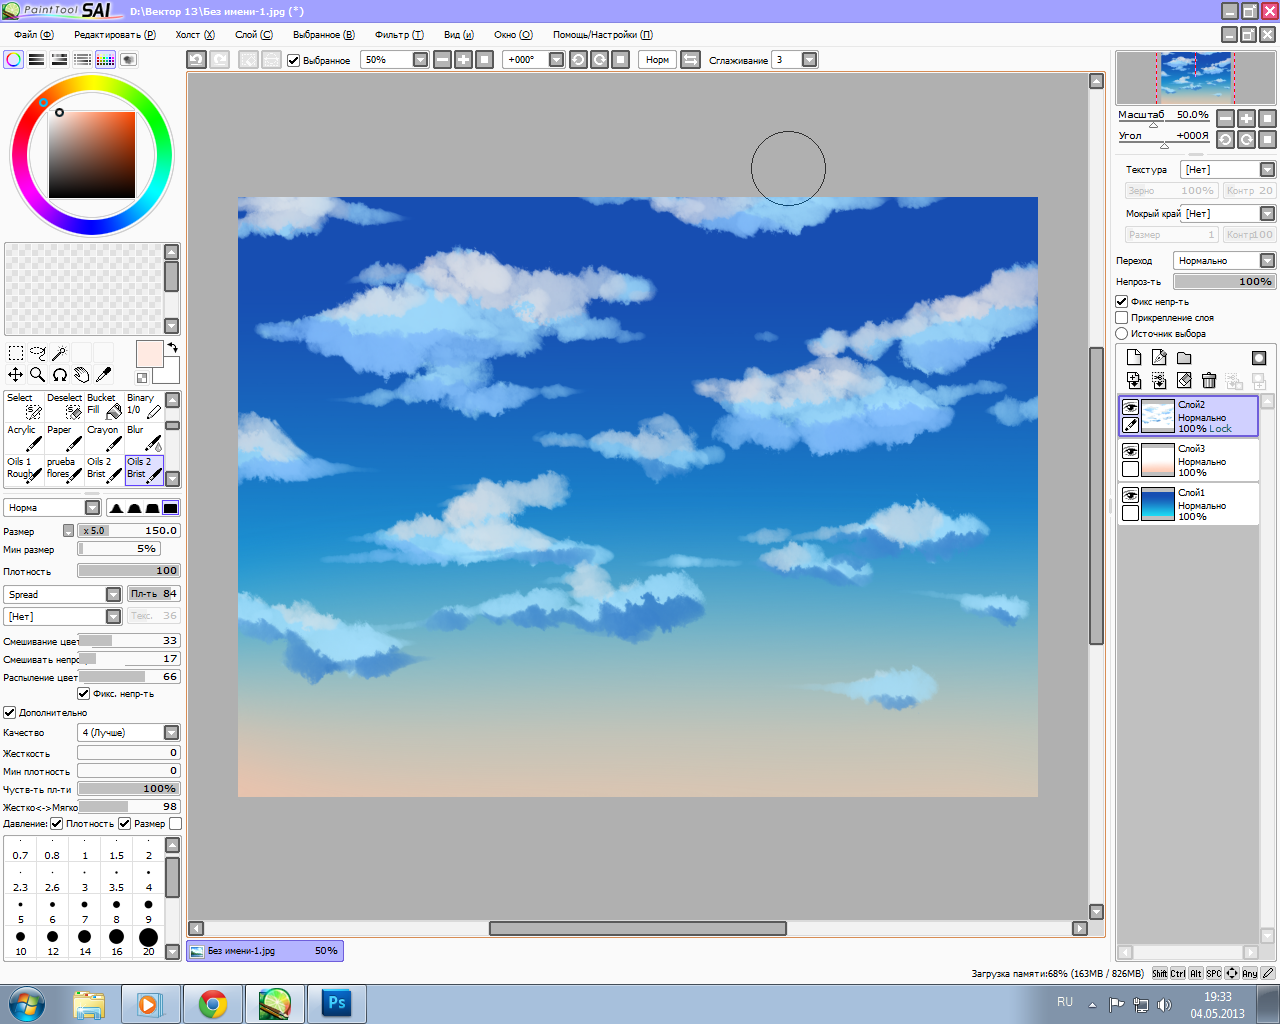
Task: Pick the Binary 1/0 pen
Action: 144,405
